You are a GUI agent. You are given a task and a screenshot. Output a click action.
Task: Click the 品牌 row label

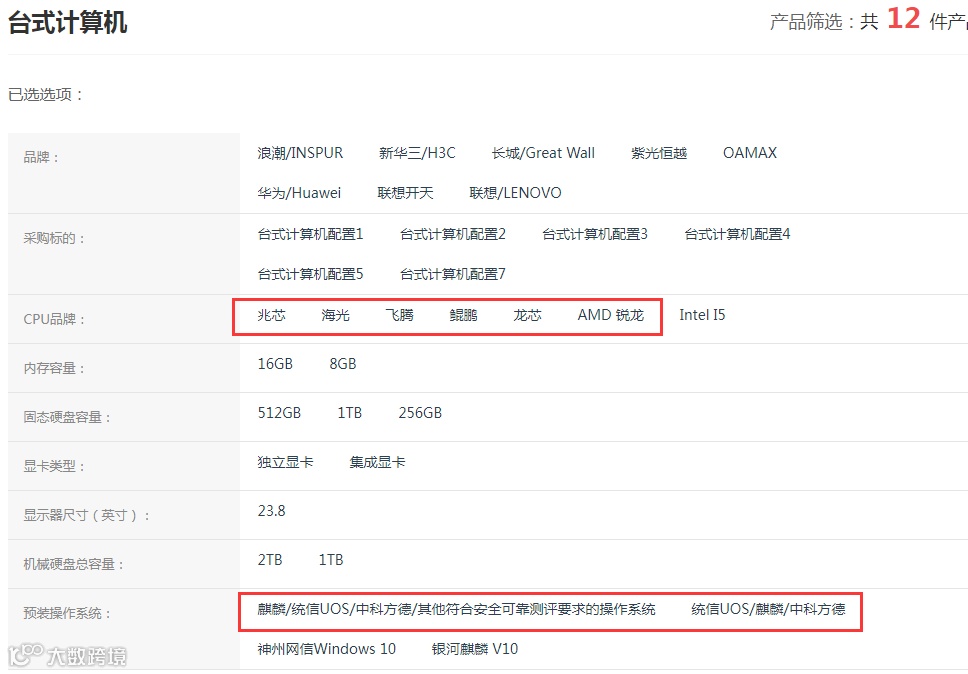[41, 157]
